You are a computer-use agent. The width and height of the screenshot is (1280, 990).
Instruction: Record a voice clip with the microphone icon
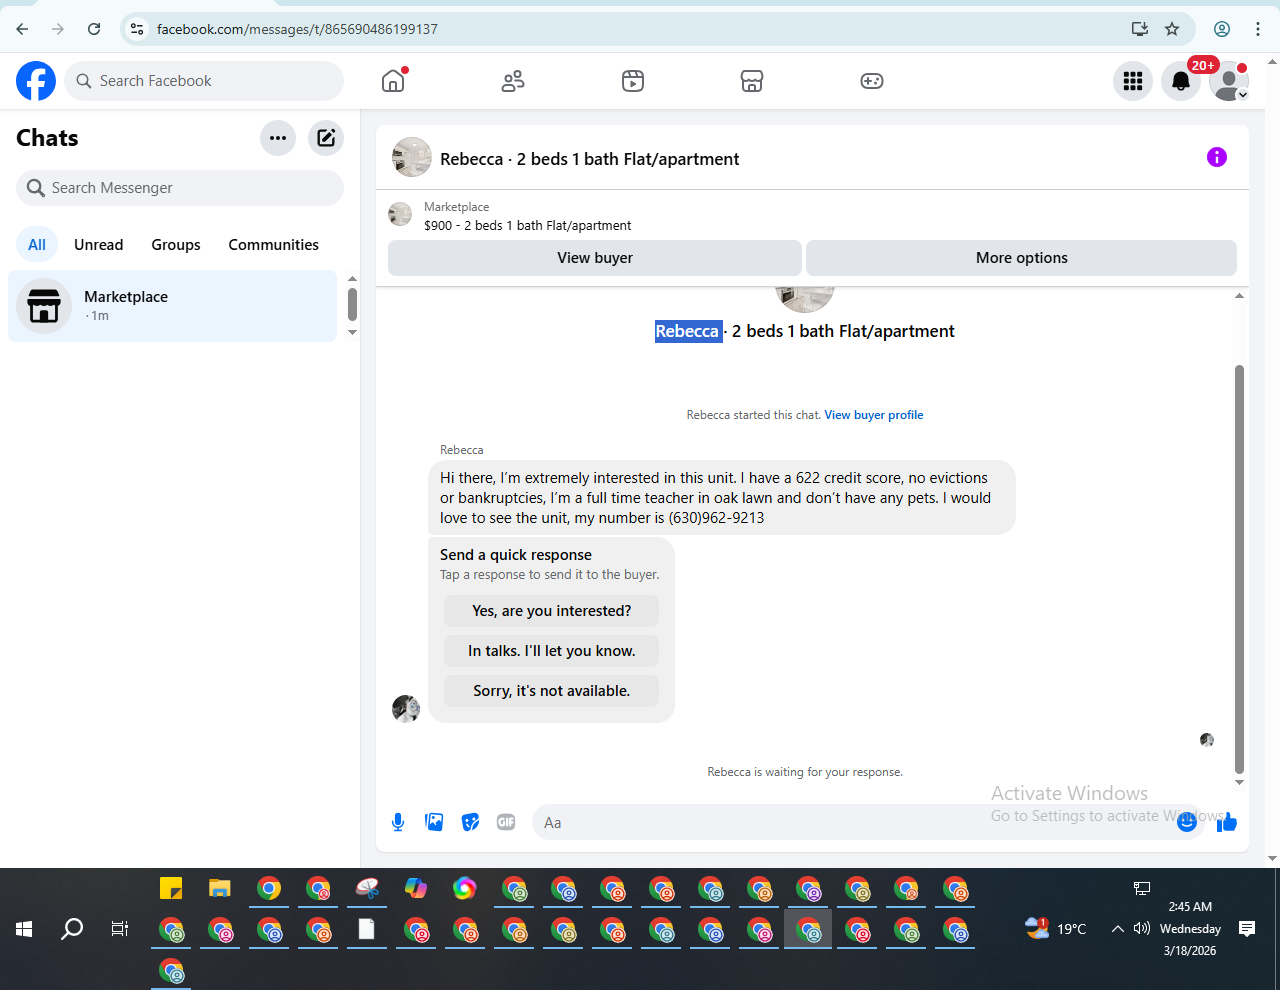tap(398, 822)
